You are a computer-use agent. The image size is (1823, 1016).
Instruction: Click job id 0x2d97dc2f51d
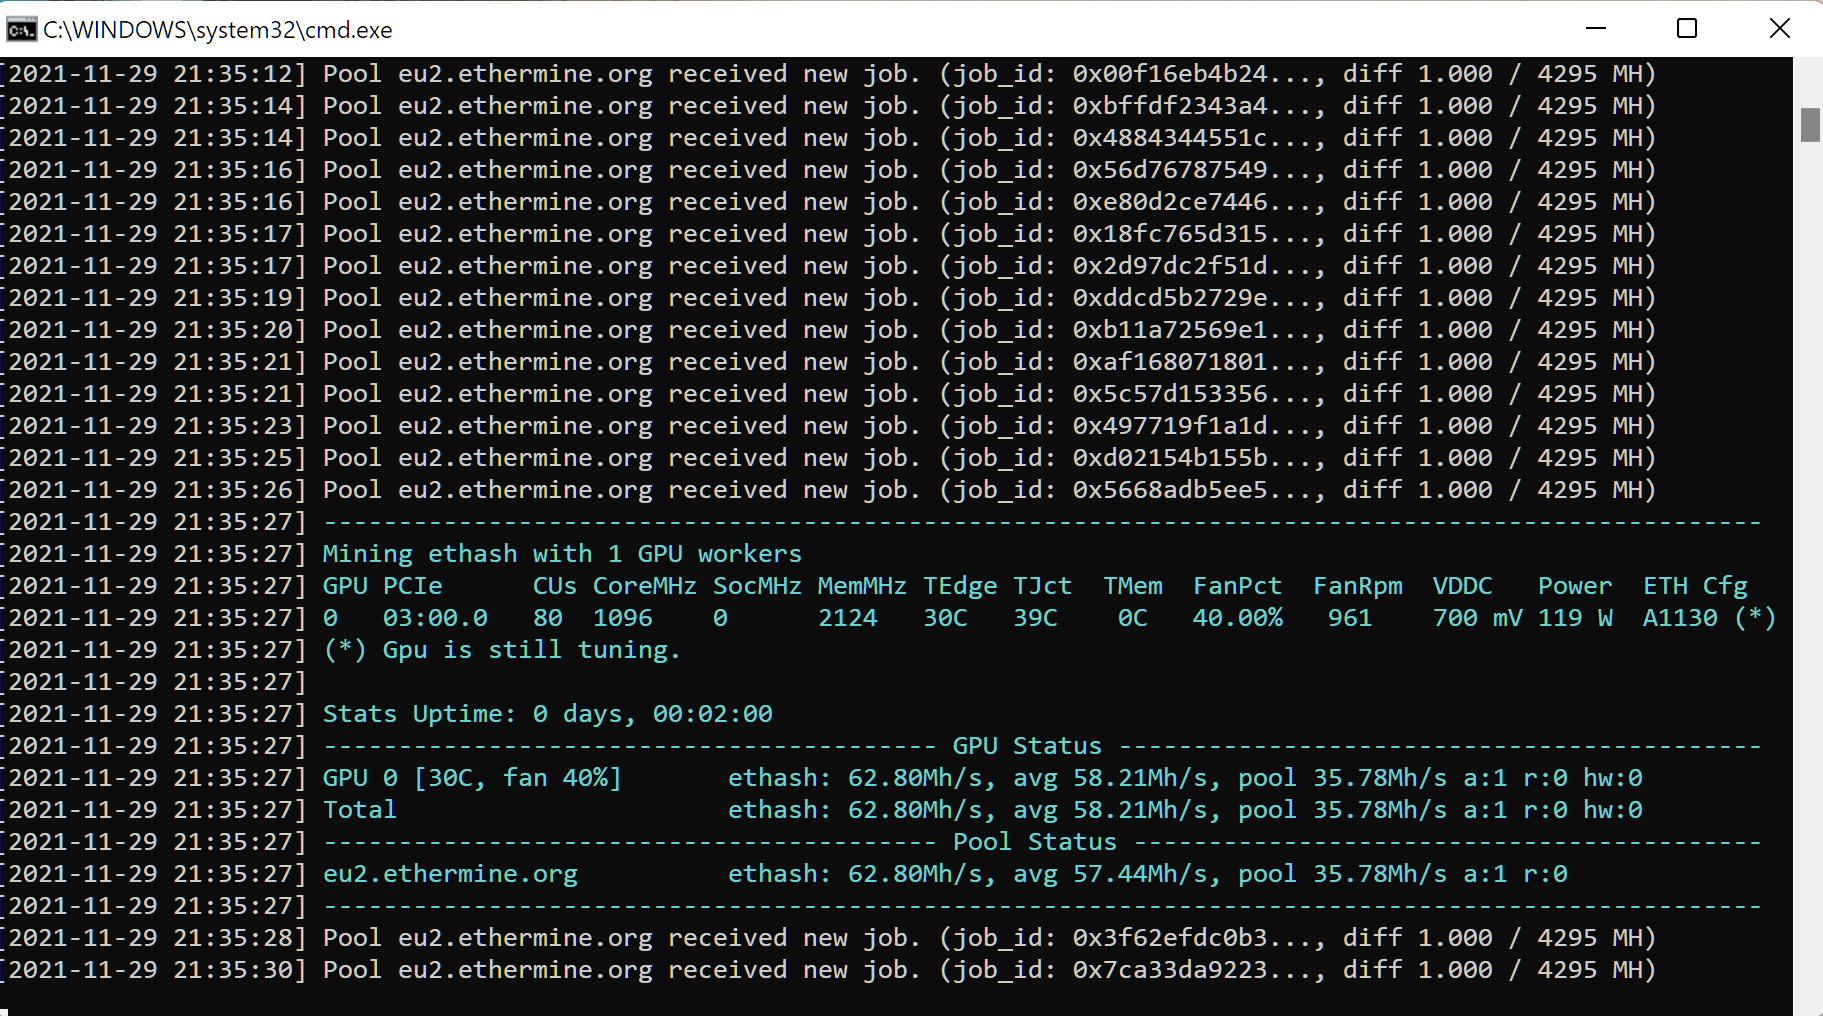click(x=1170, y=266)
